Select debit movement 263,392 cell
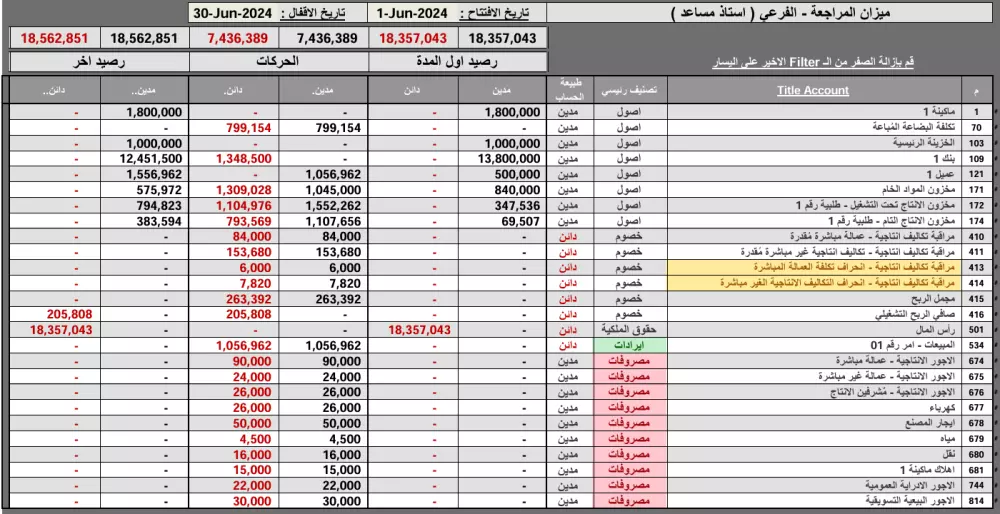The height and width of the screenshot is (514, 1000). (x=323, y=298)
